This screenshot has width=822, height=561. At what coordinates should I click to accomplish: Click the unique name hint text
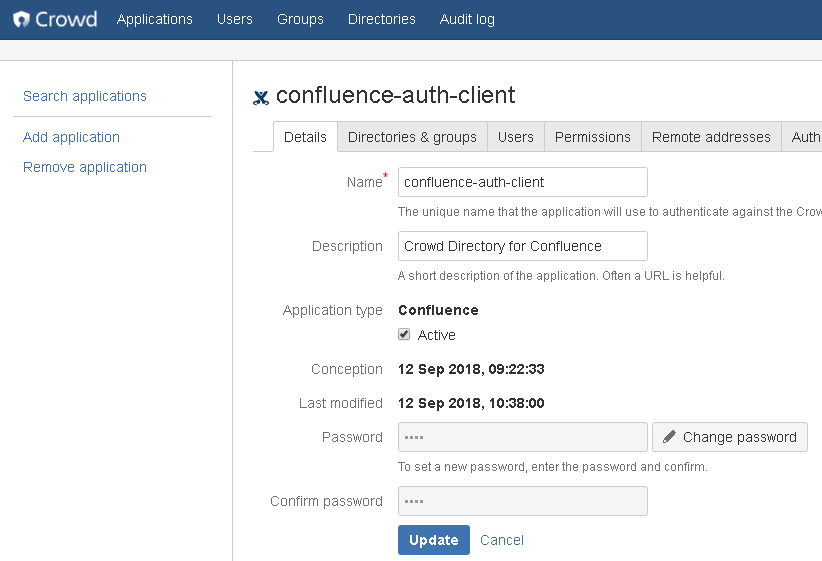click(x=610, y=212)
